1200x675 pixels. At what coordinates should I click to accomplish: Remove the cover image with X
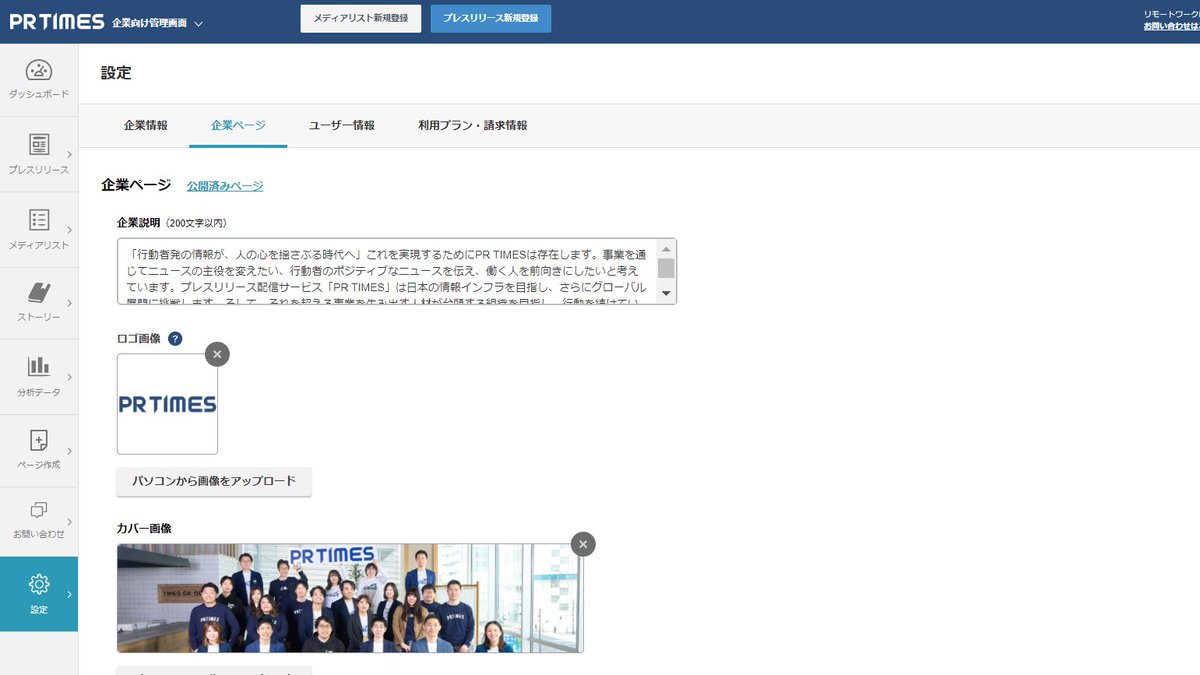[583, 543]
